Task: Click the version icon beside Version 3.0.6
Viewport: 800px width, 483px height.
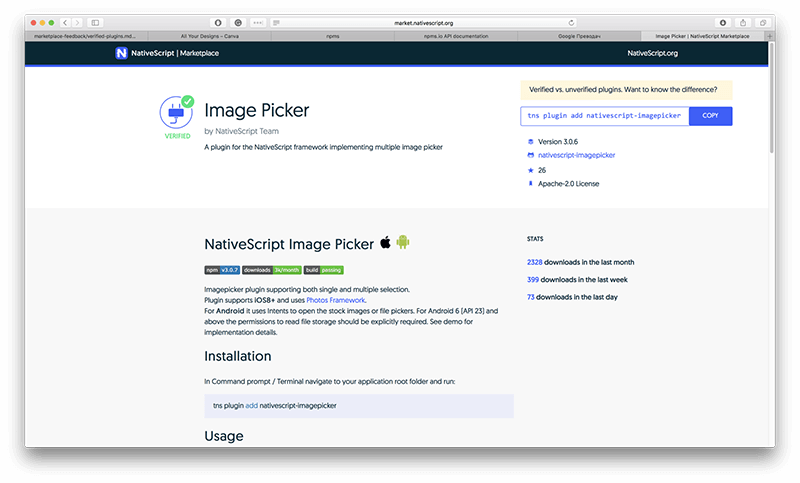Action: pos(531,142)
